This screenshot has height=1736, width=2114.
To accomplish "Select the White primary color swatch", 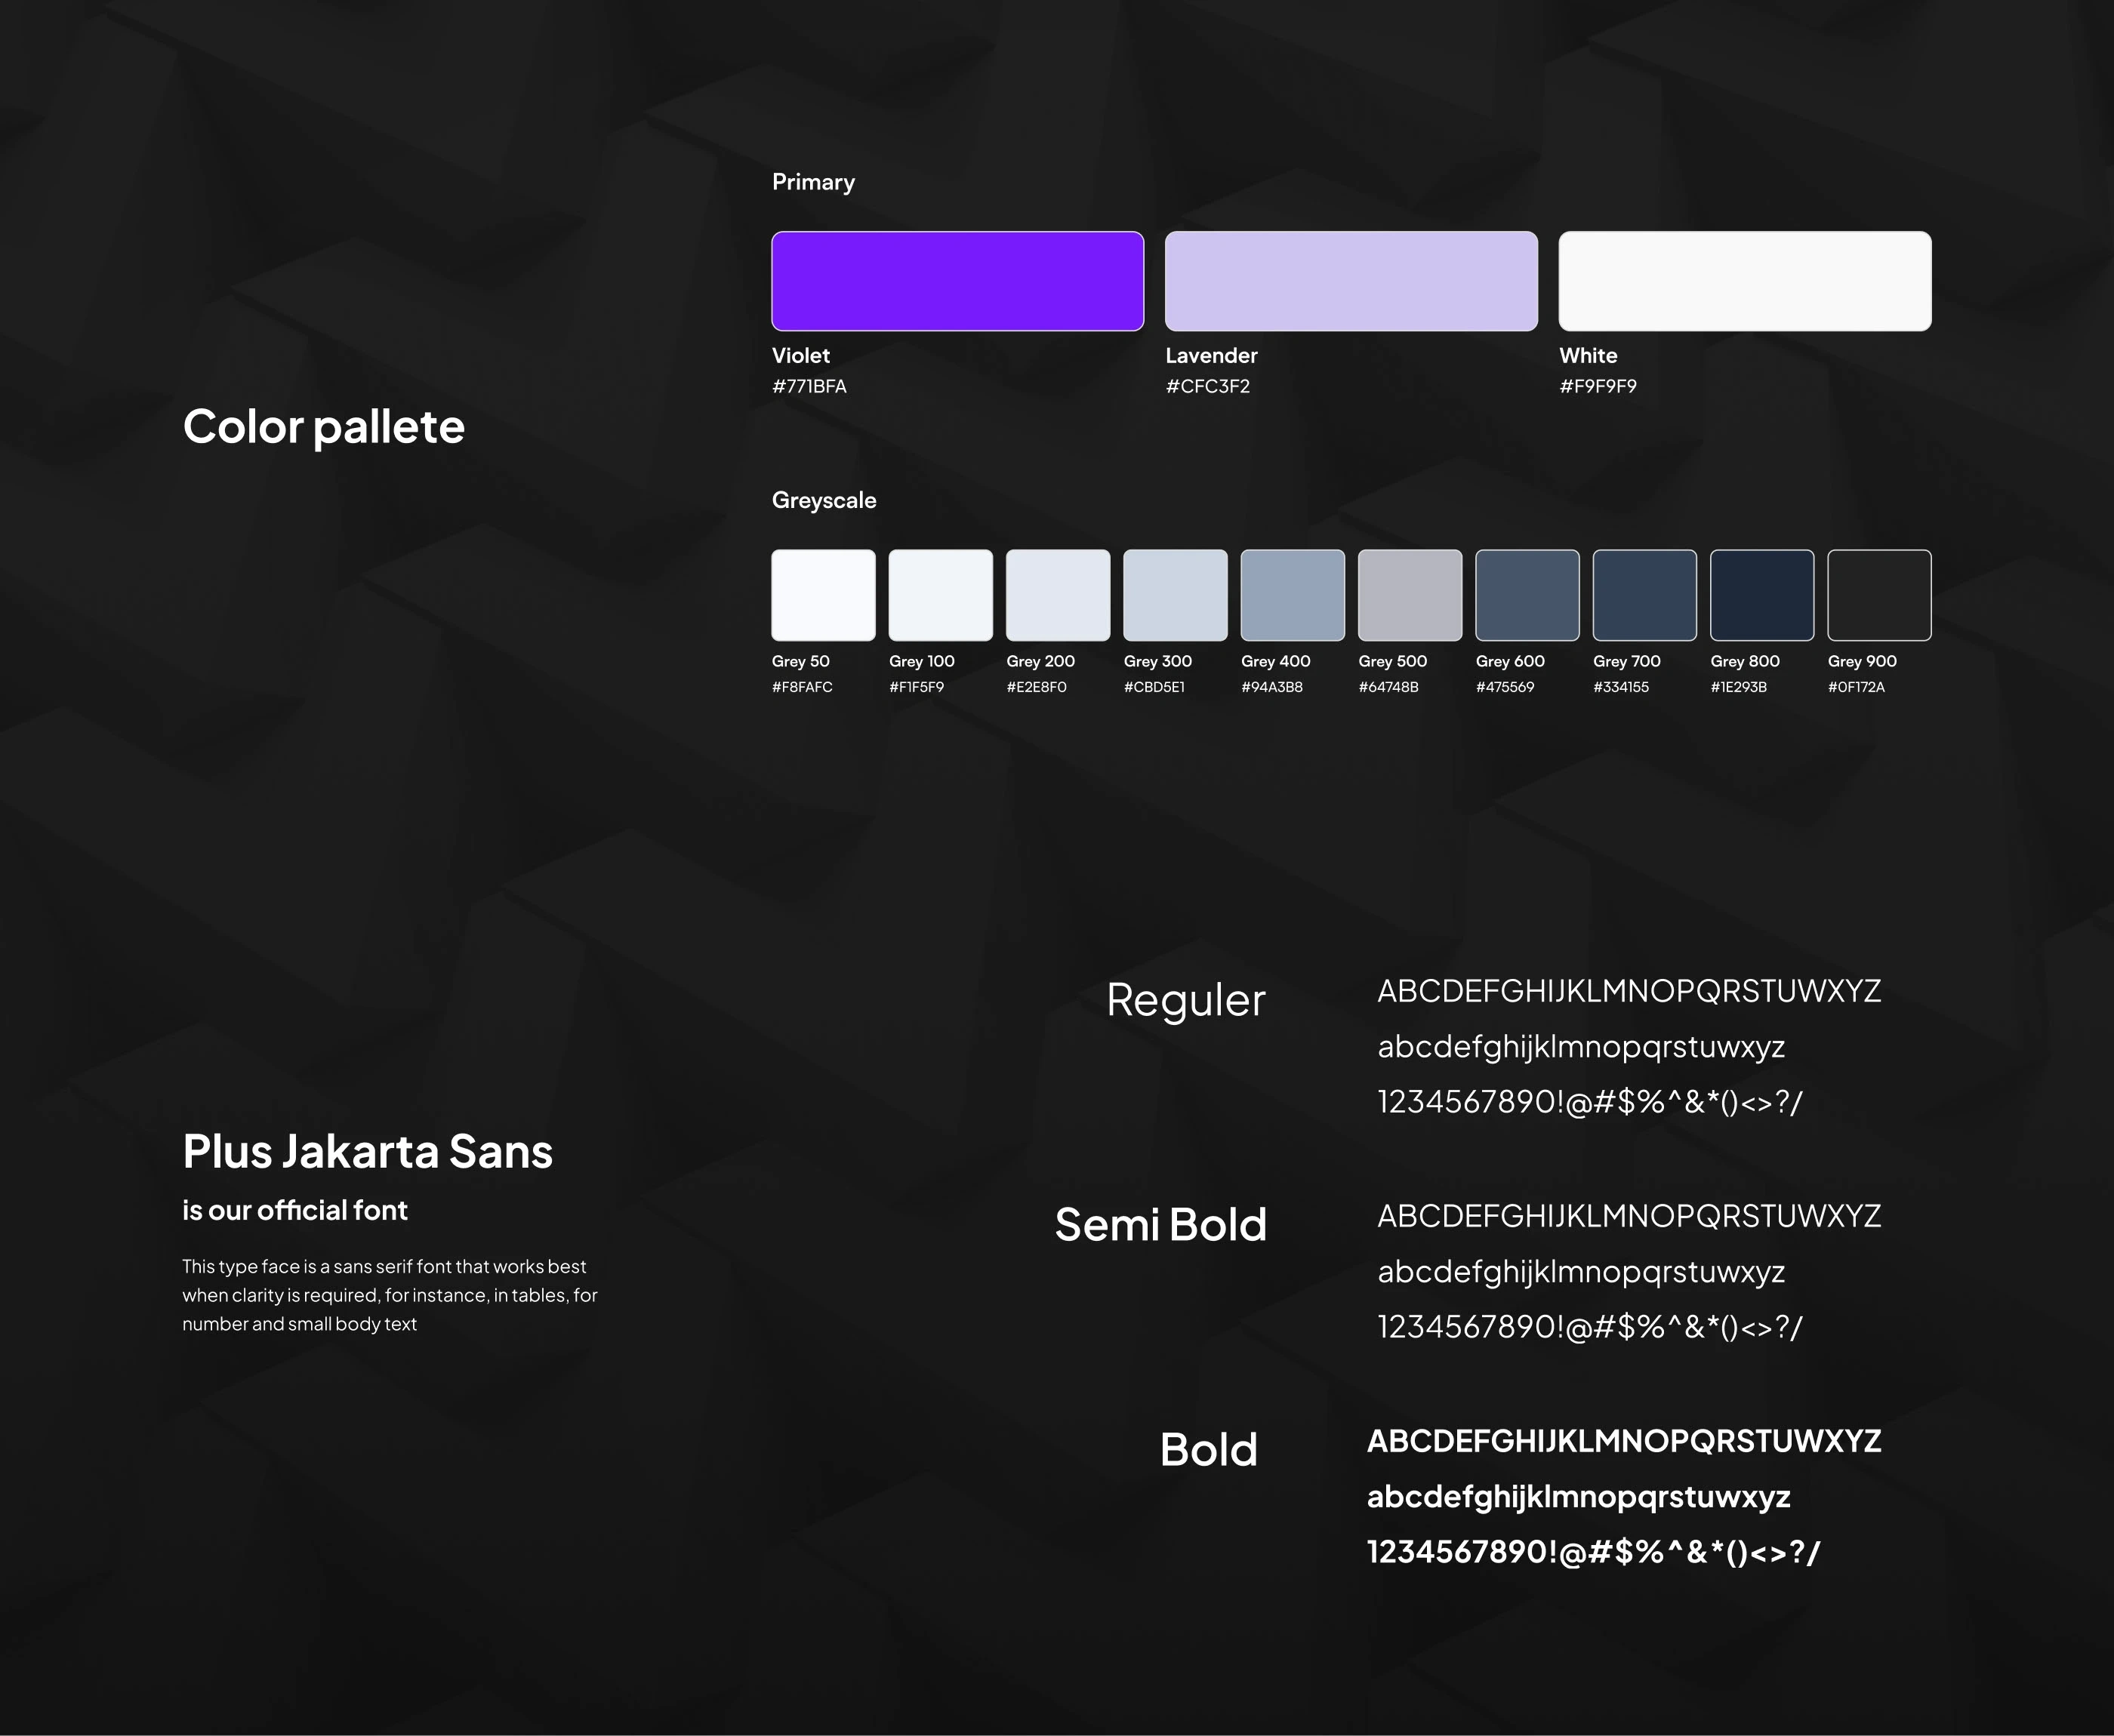I will pyautogui.click(x=1745, y=281).
